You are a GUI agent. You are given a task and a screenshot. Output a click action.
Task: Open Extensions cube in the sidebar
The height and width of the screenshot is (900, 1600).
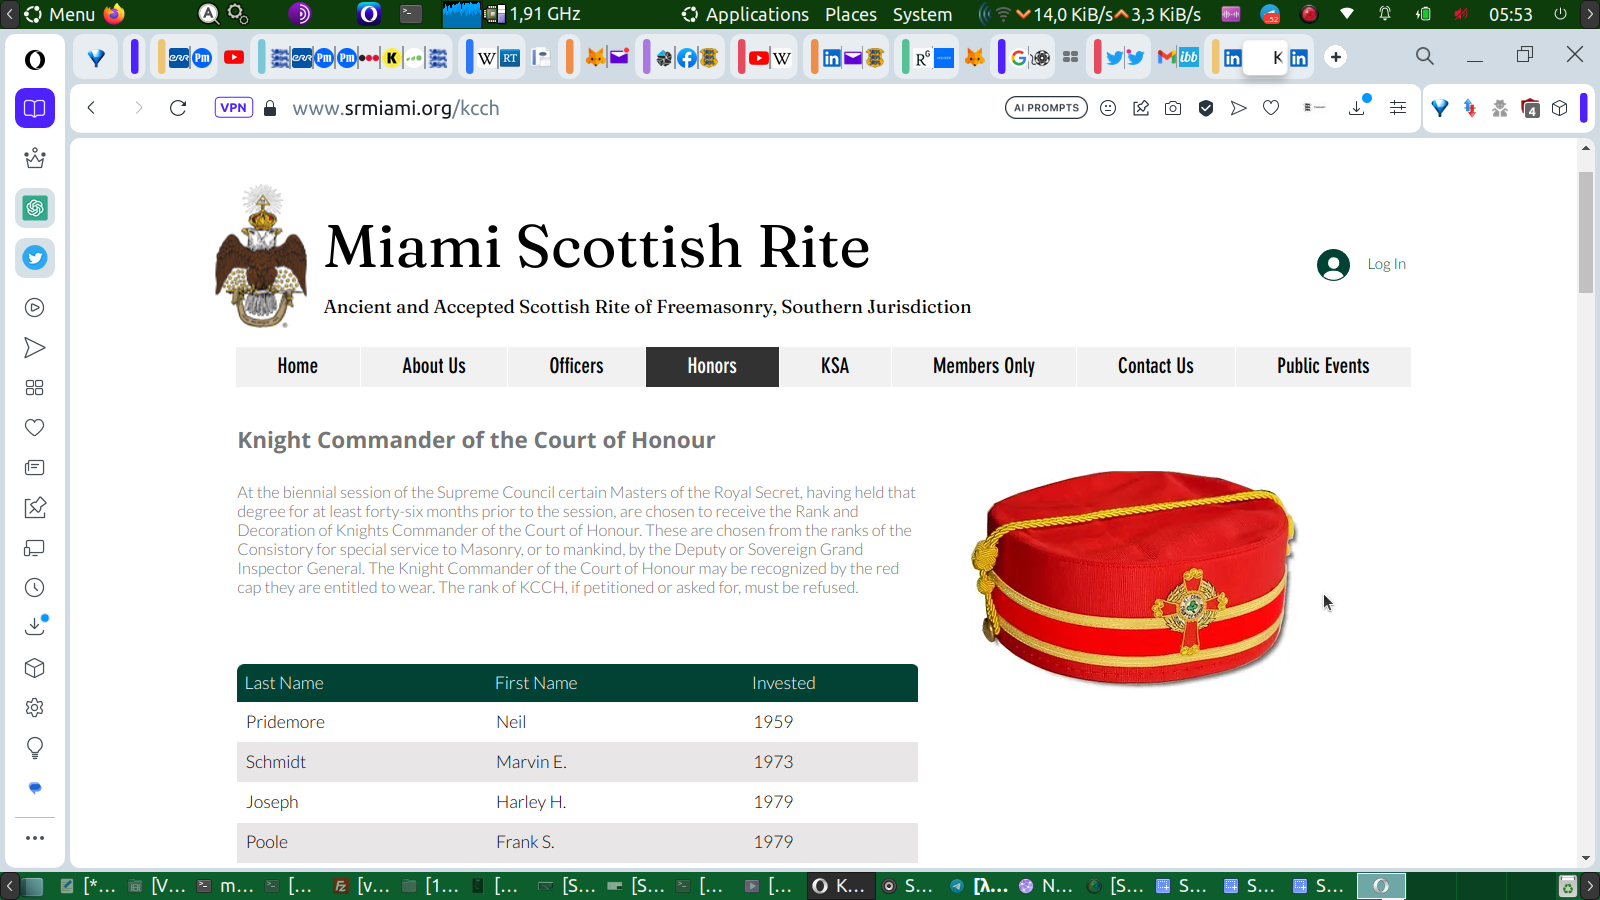(35, 668)
